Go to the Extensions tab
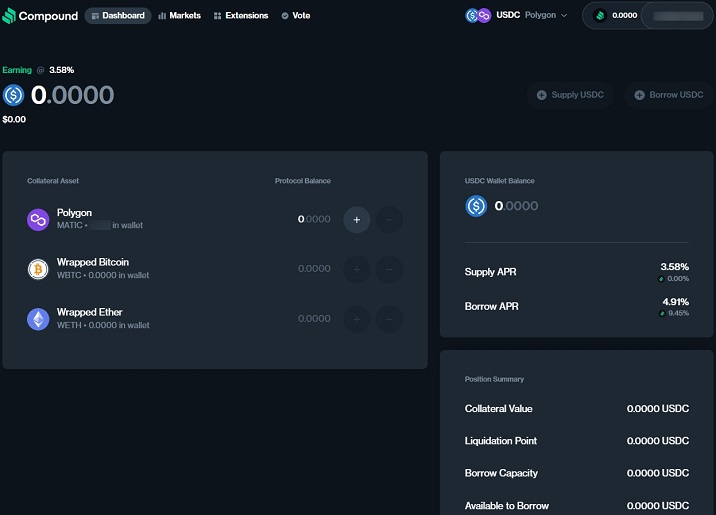 (241, 16)
